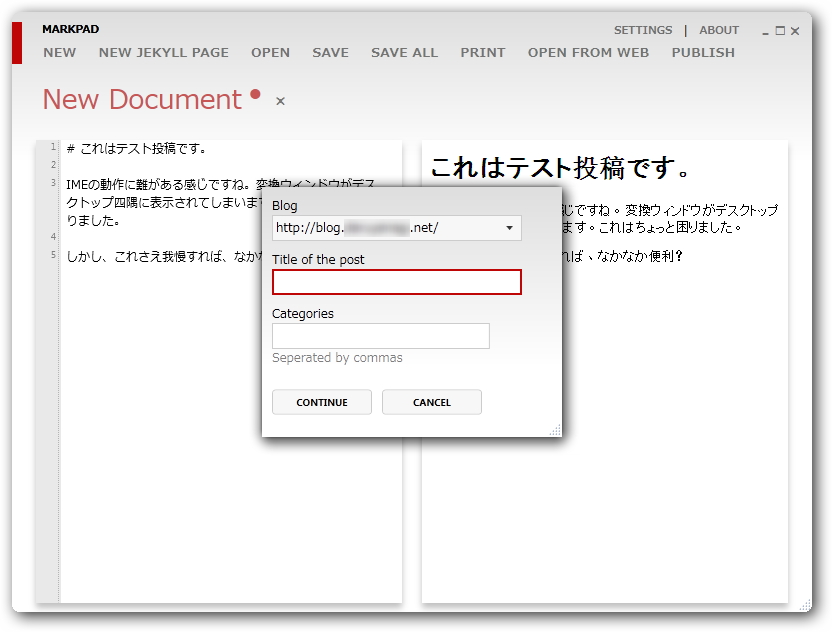Open a file with OPEN

[270, 52]
